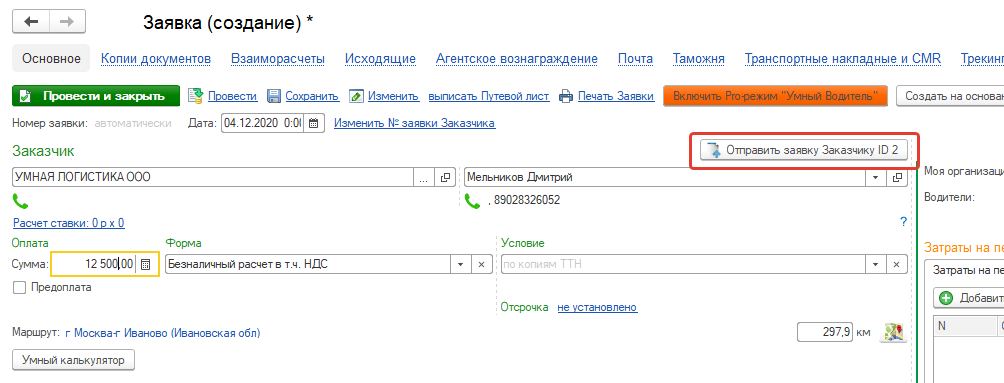Open Агентское вознаграждение tab
The width and height of the screenshot is (1004, 383).
pyautogui.click(x=517, y=59)
